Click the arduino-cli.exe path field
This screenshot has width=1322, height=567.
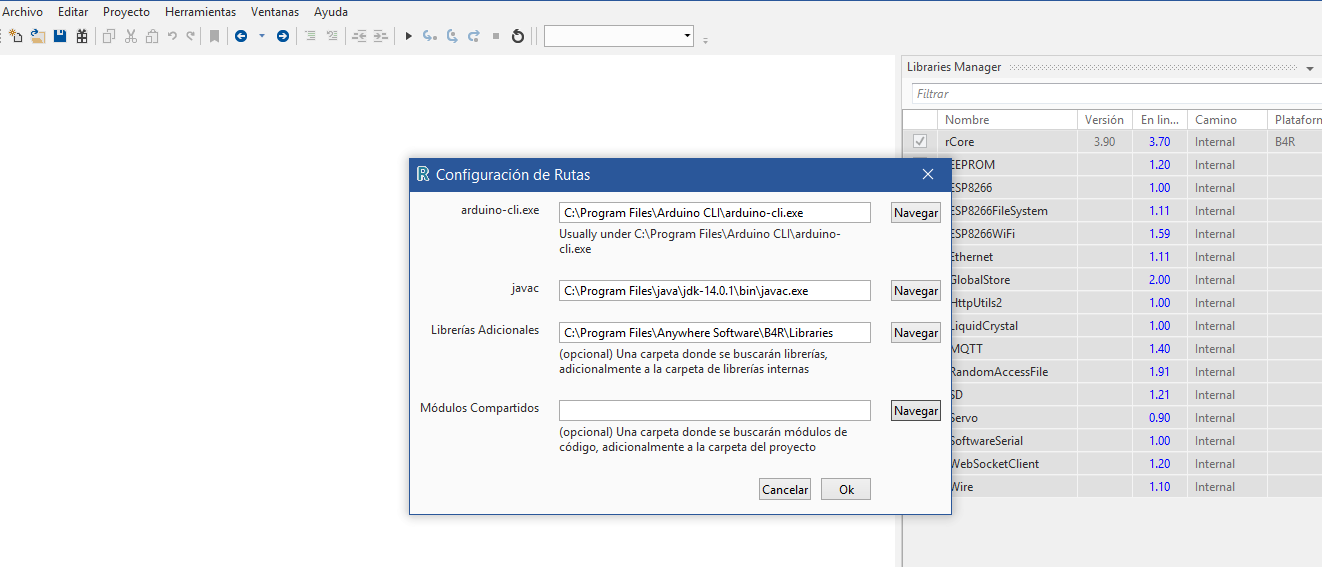[x=715, y=213]
